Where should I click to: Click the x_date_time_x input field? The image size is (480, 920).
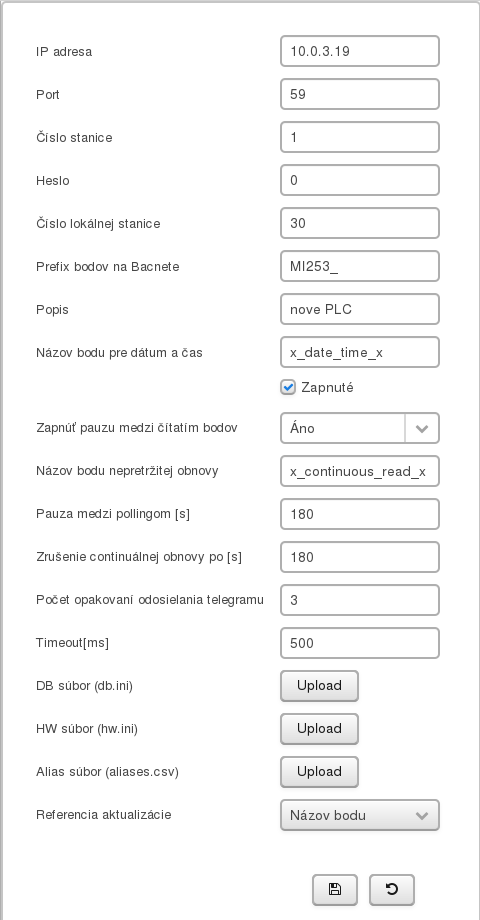click(360, 352)
